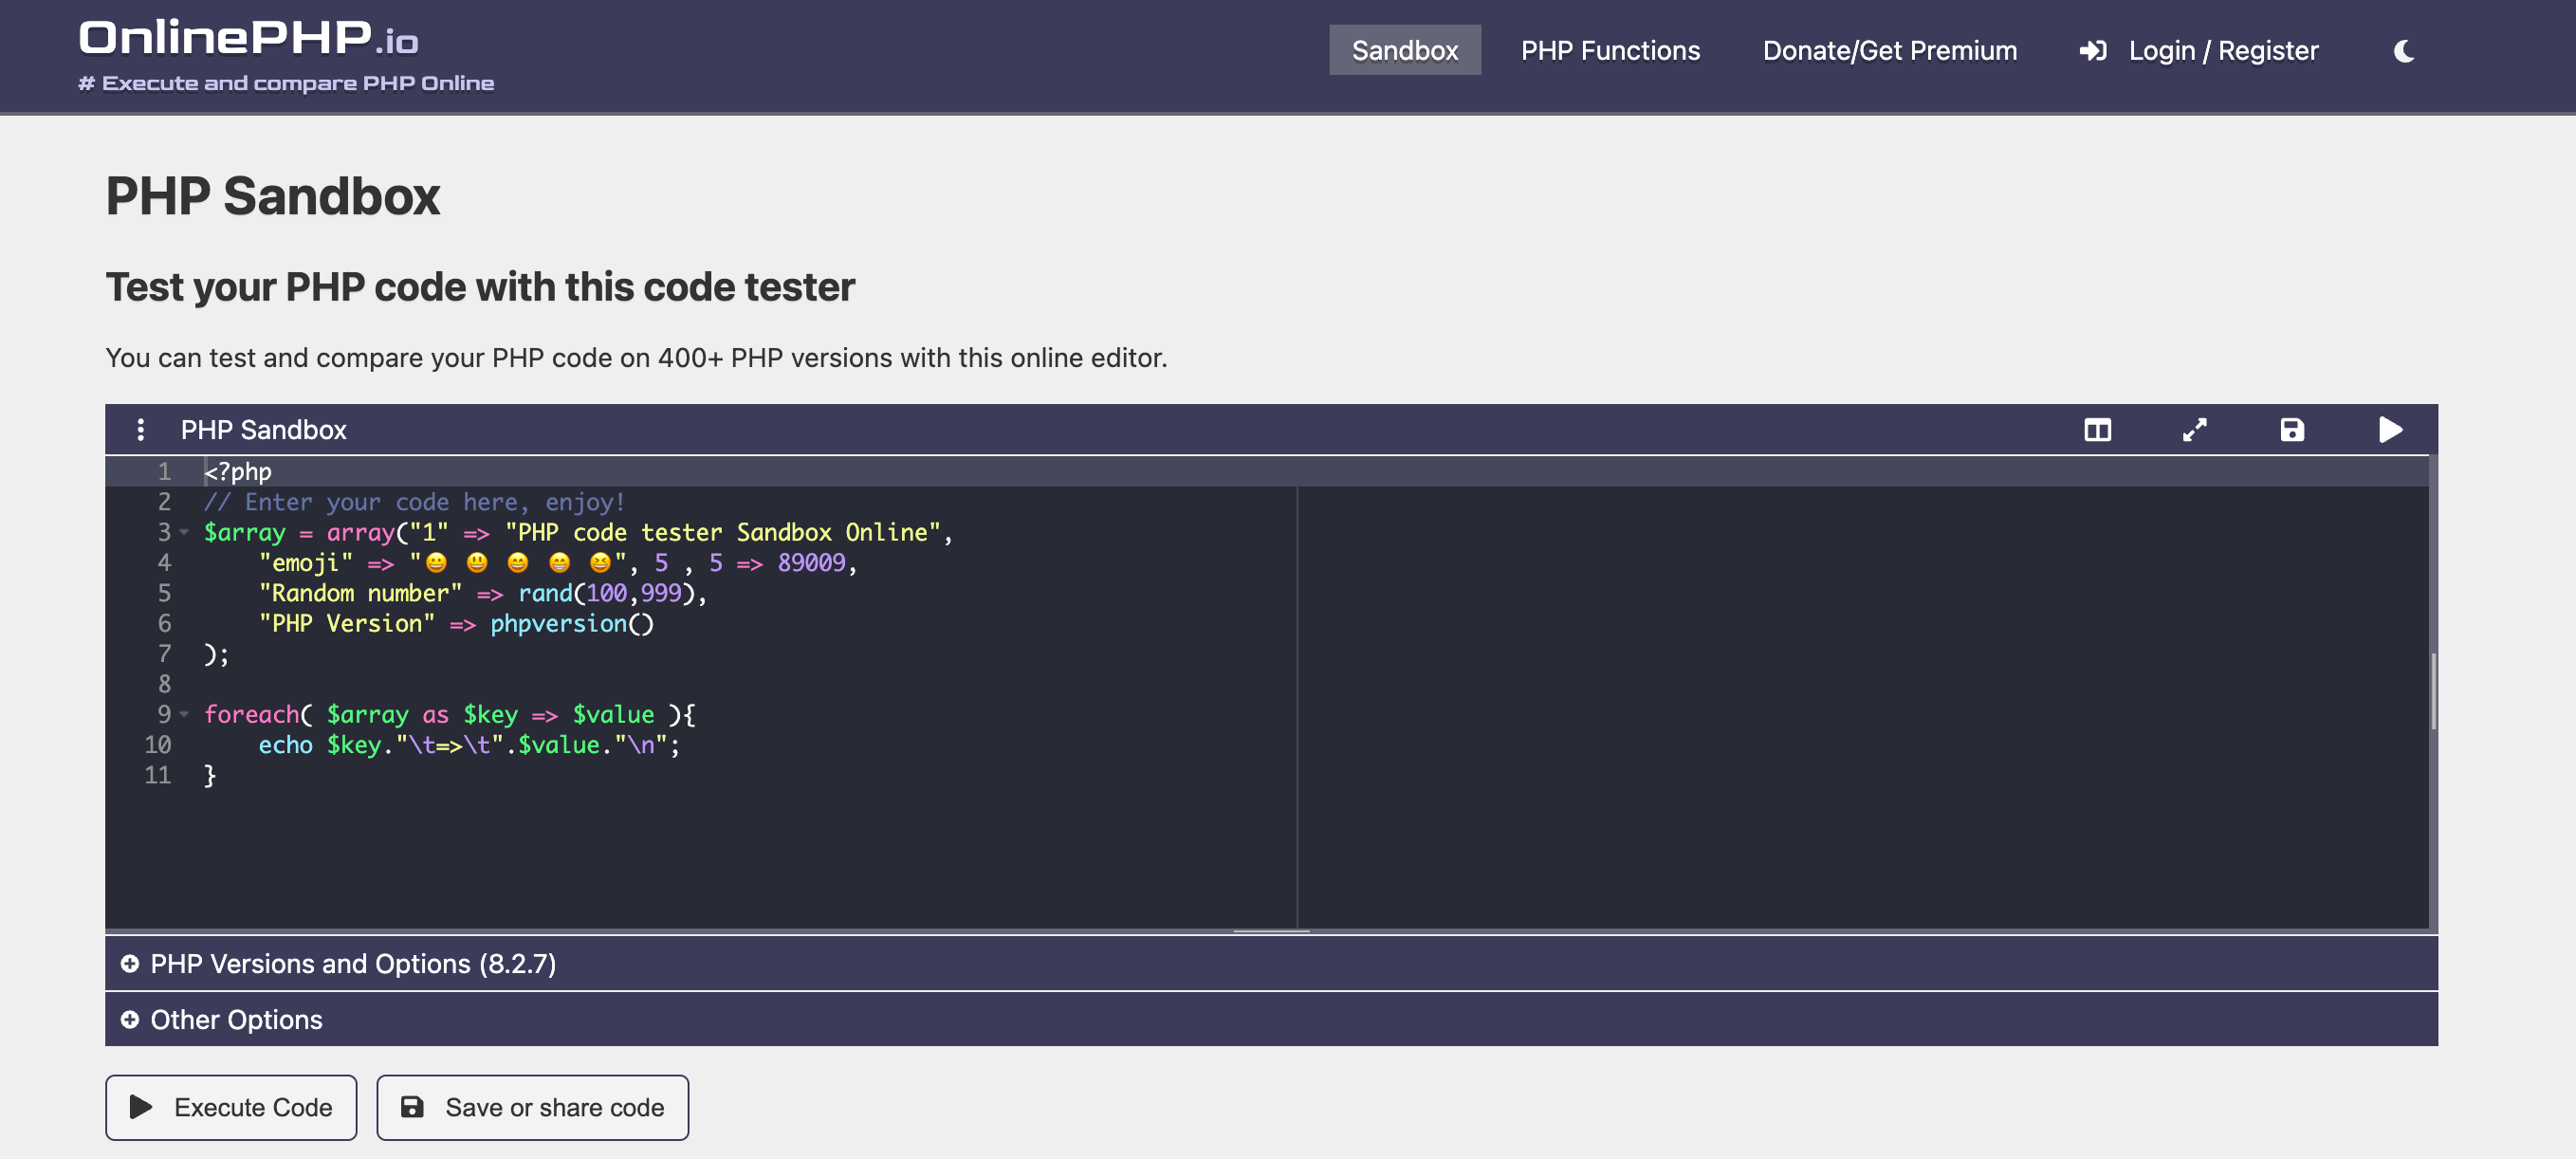The height and width of the screenshot is (1159, 2576).
Task: Click the OnlinePHP.io logo
Action: (248, 40)
